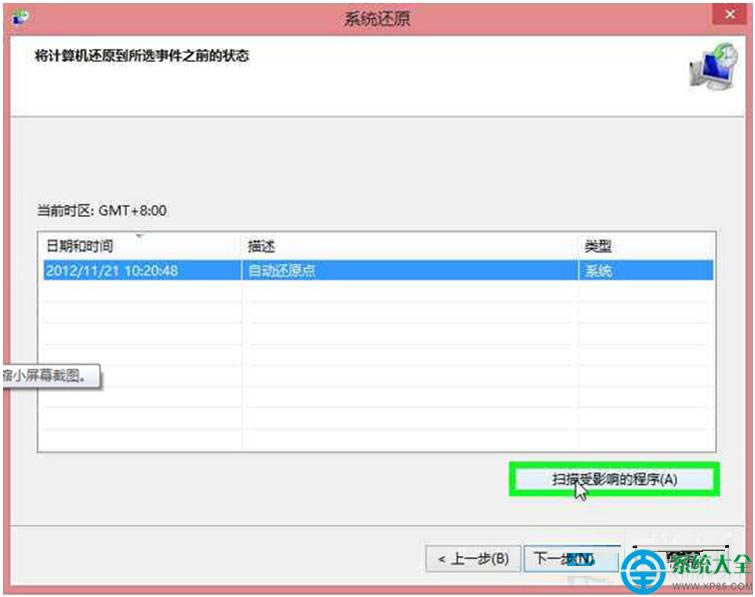
Task: Sort by 描述 column header
Action: 409,246
